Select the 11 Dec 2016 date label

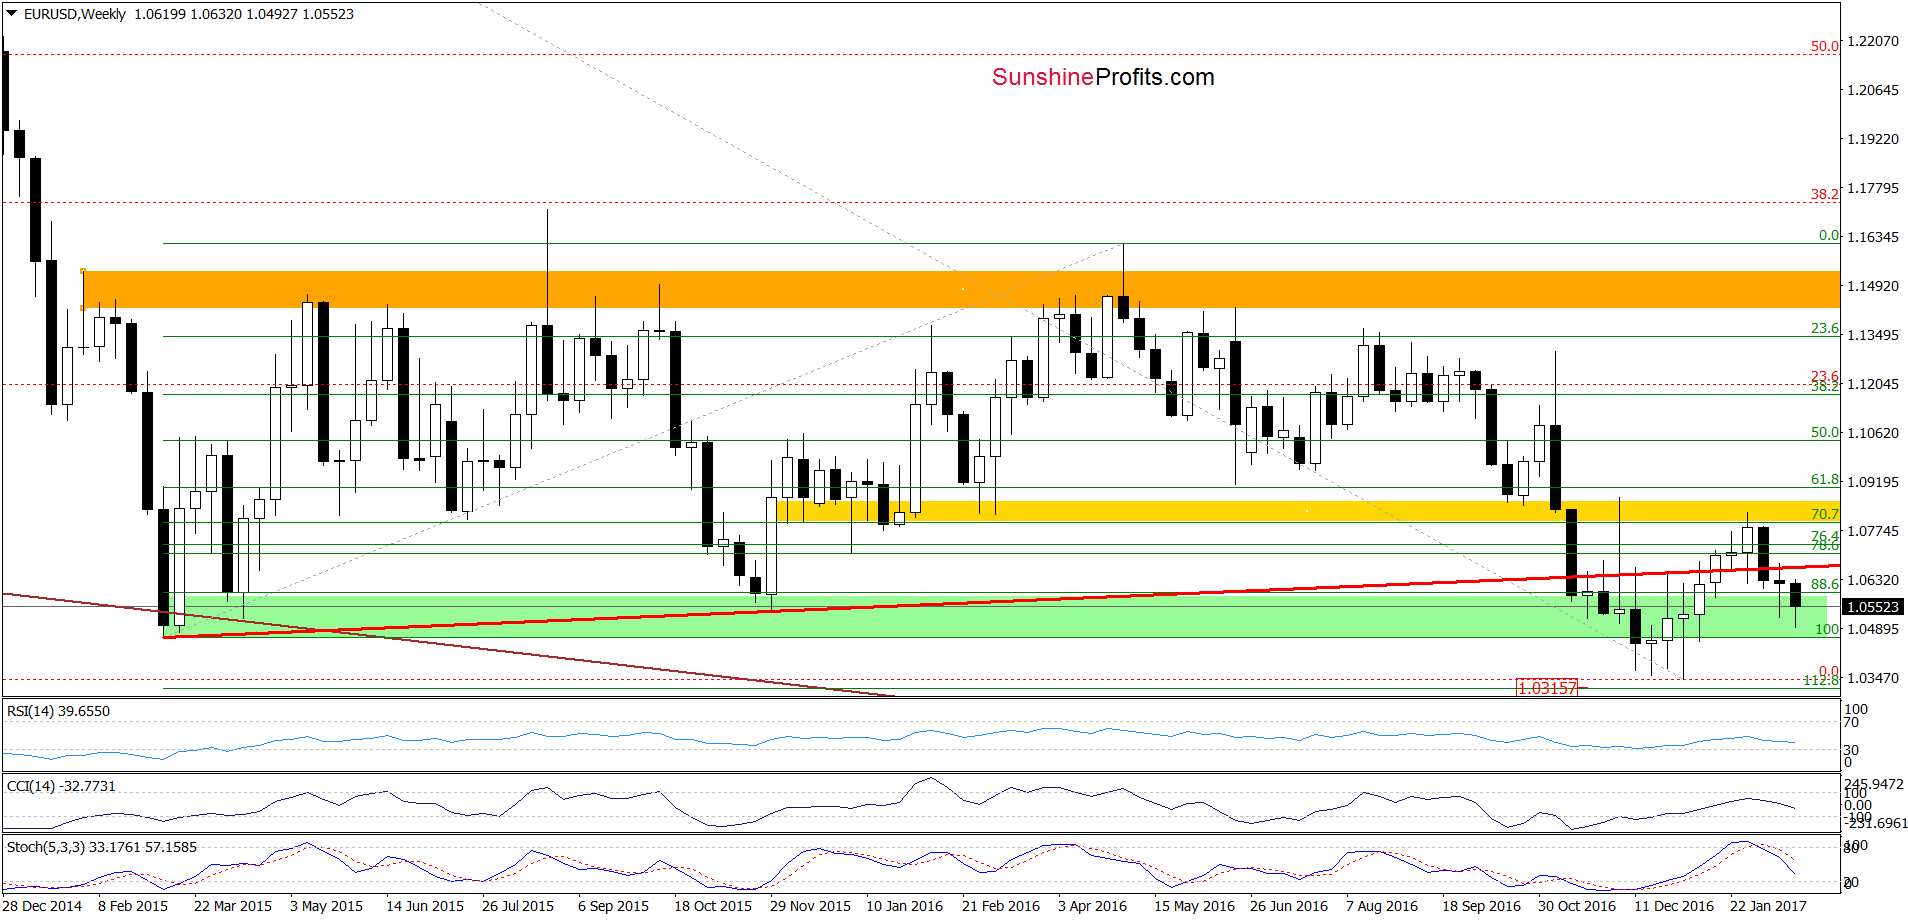click(x=1674, y=906)
